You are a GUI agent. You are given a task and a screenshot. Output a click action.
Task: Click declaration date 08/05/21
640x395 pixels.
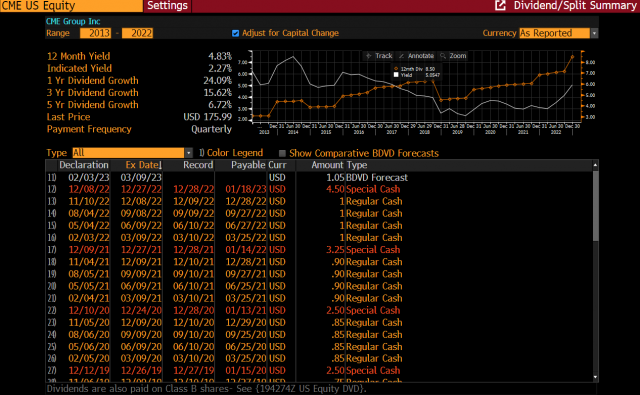pos(89,274)
